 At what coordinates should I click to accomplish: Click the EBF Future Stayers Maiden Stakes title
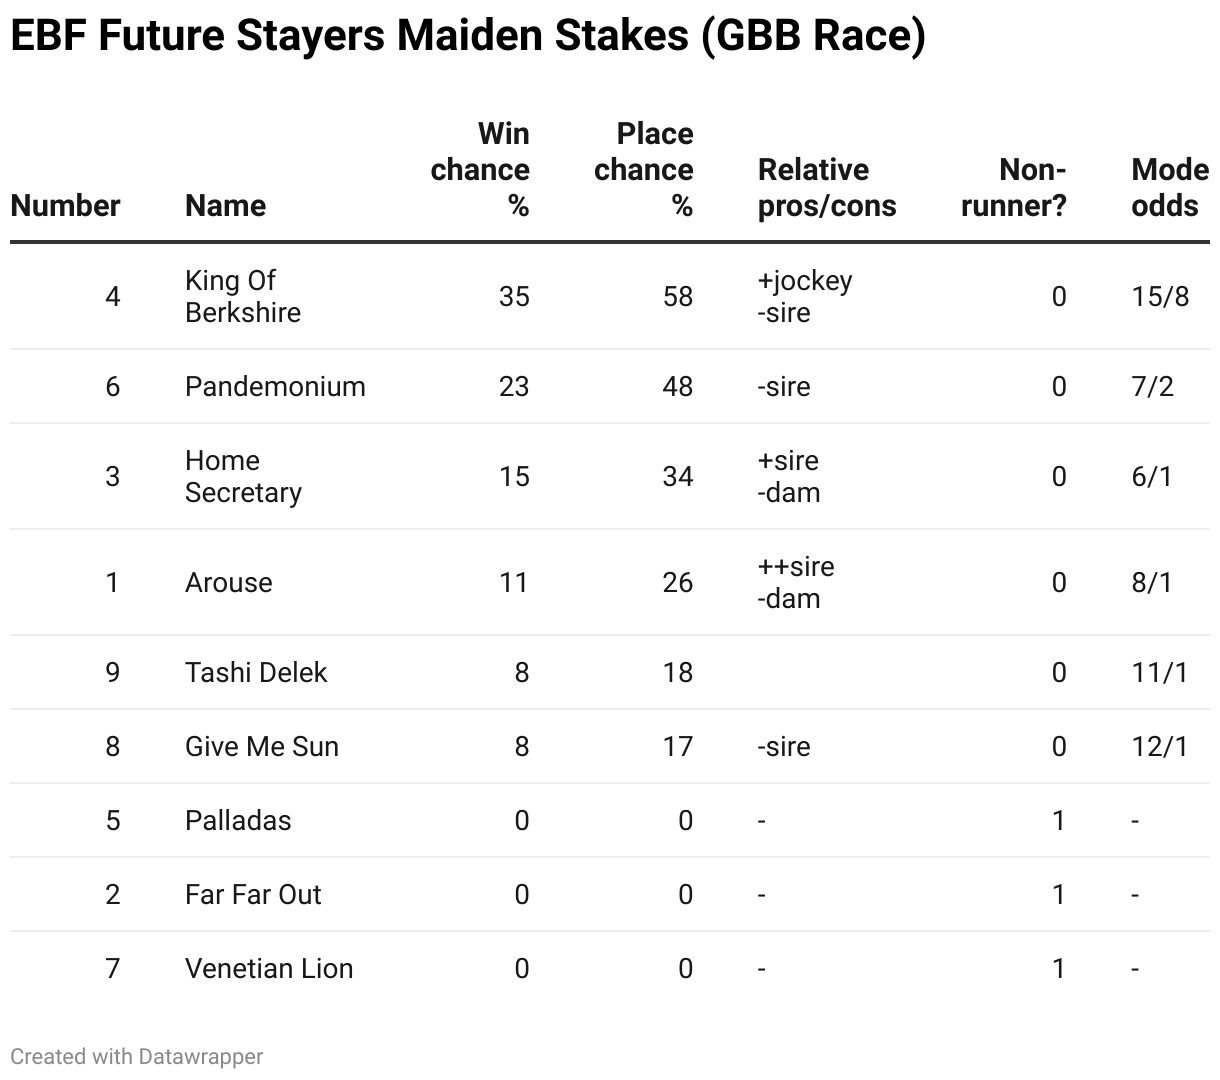click(x=468, y=36)
